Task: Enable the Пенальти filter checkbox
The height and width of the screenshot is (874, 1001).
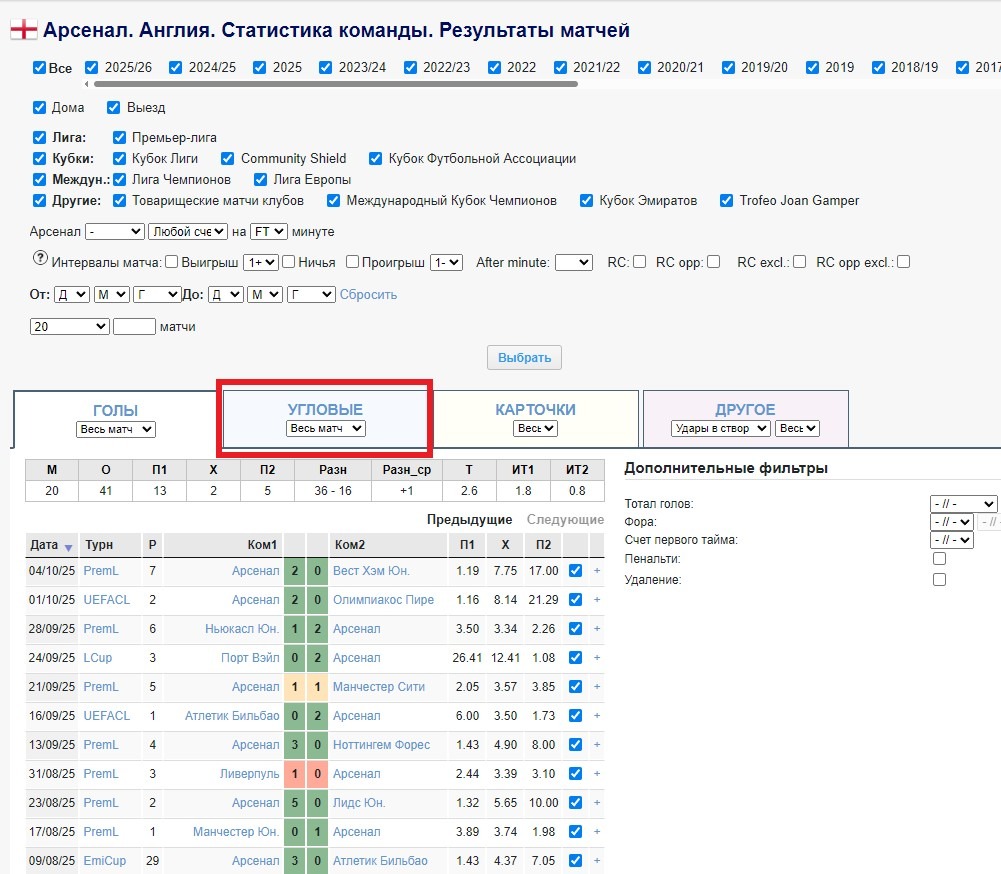Action: tap(939, 559)
